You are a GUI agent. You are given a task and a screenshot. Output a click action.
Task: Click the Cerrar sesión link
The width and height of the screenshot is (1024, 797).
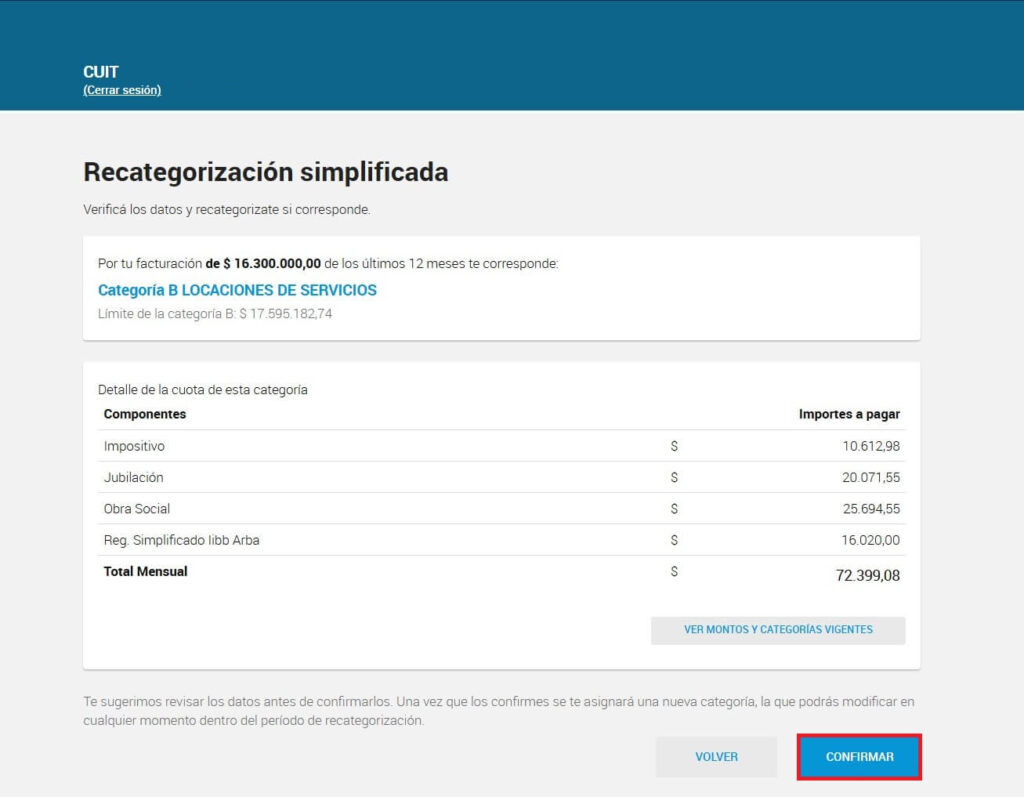tap(121, 90)
